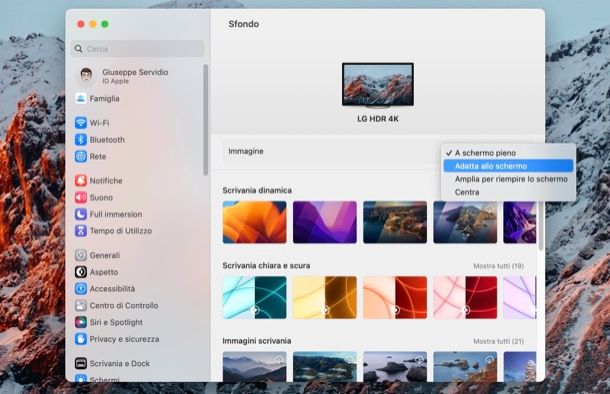
Task: Click the Privacy e sicurezza hand icon
Action: point(81,339)
